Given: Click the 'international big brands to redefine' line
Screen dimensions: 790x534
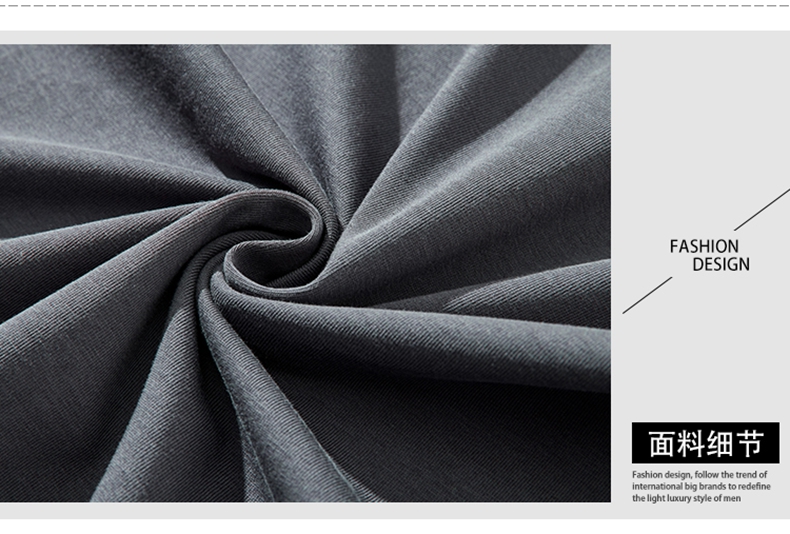Looking at the screenshot, I should 699,486.
